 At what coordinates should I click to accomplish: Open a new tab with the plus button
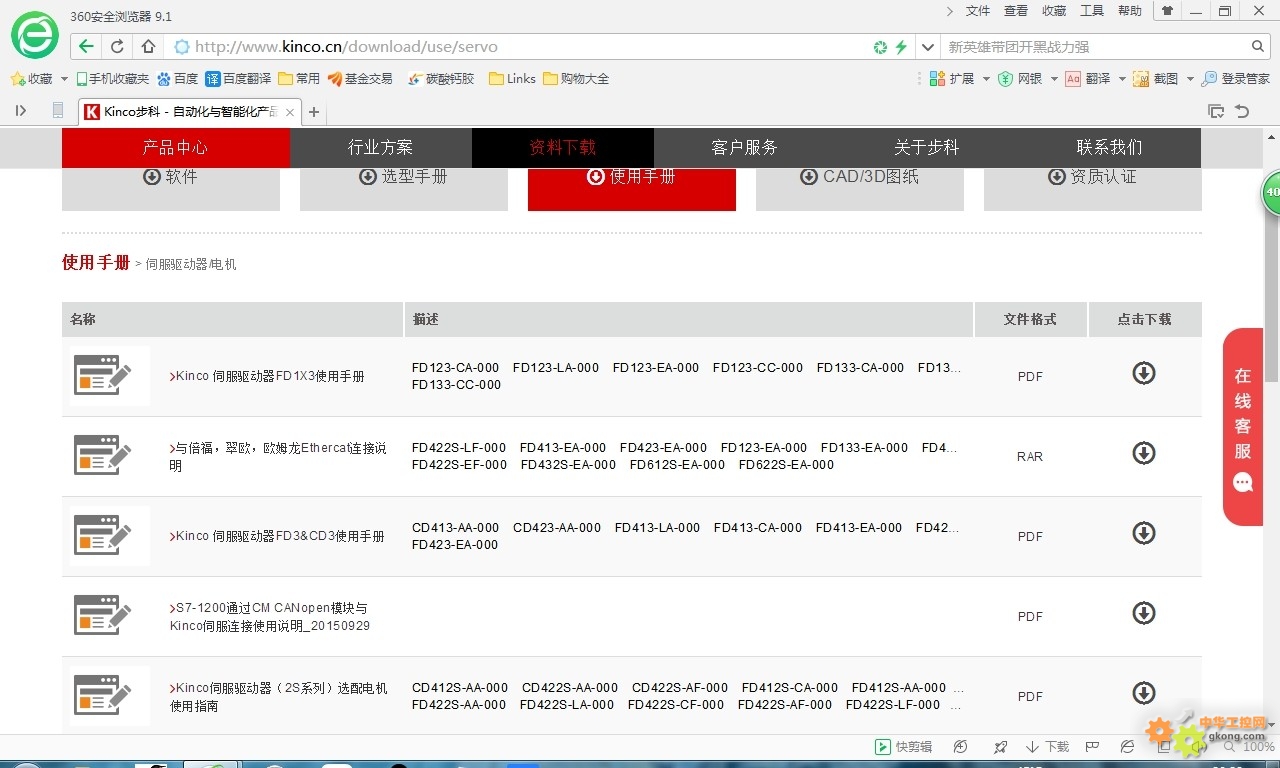314,112
